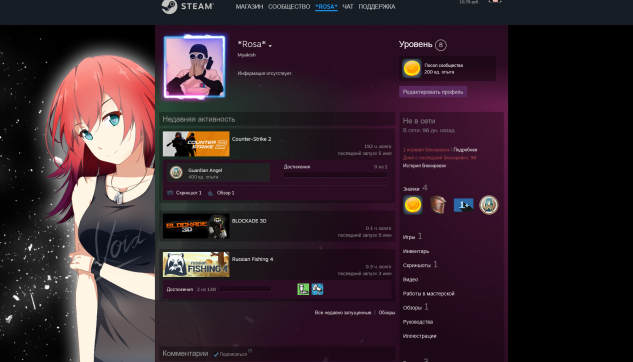Select the ПОДДЕРЖКА menu item

[x=377, y=6]
